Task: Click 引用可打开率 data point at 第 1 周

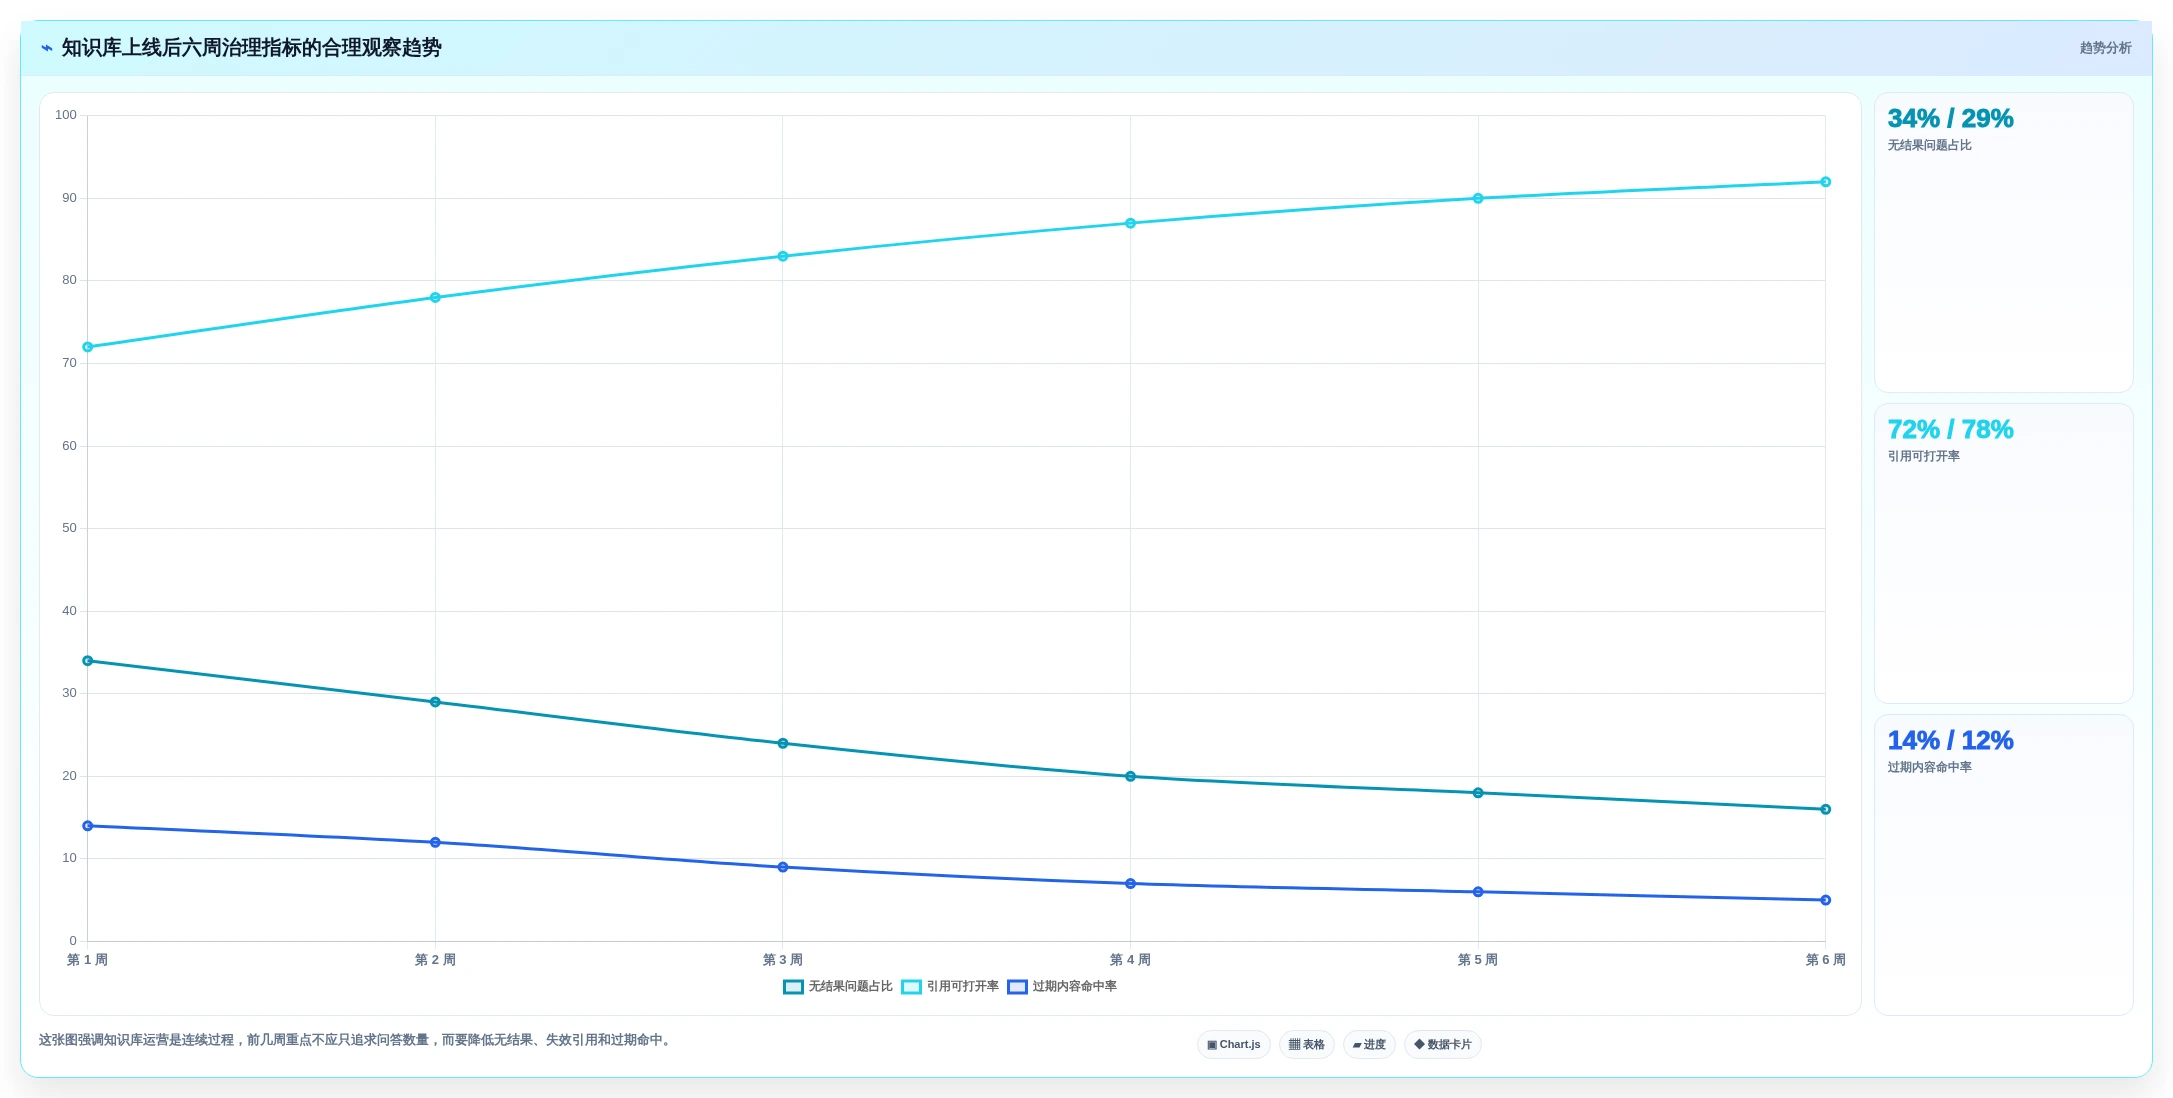Action: click(88, 347)
